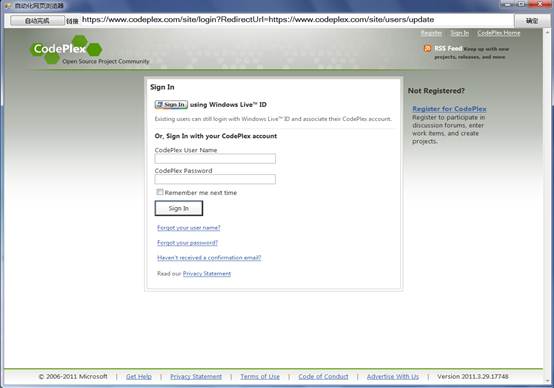The image size is (554, 388).
Task: Click the CodePlex logo
Action: click(66, 49)
